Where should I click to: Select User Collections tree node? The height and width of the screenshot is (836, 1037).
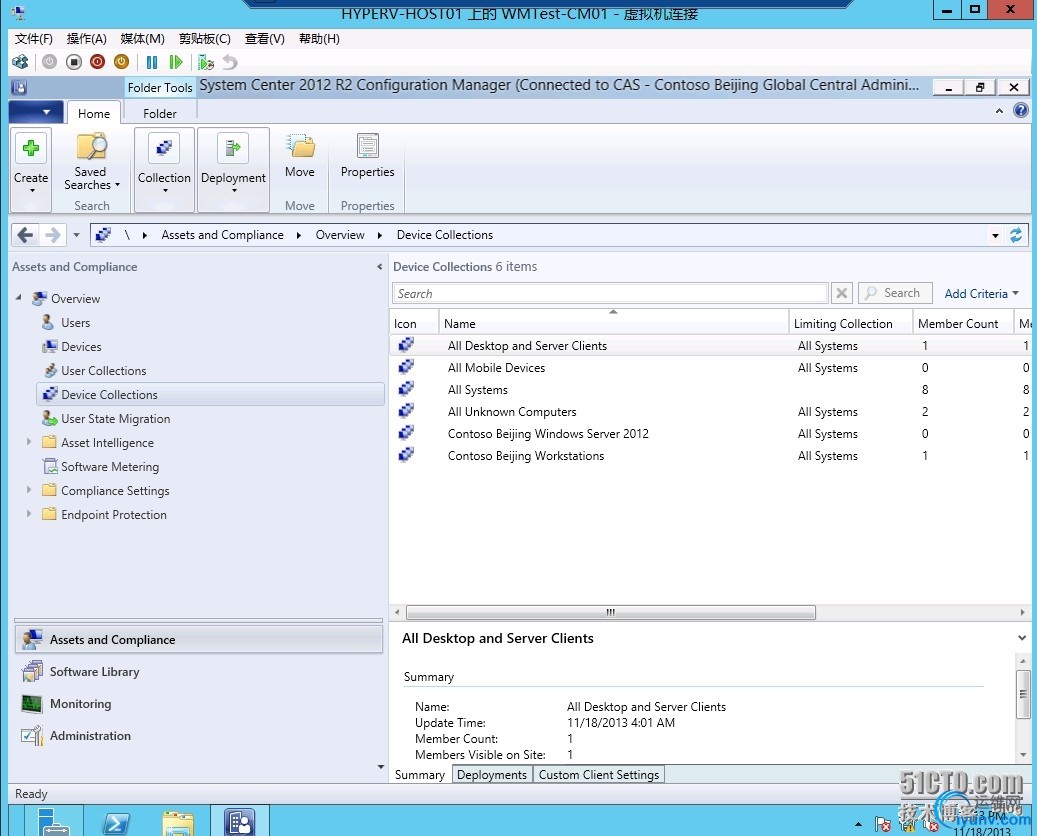click(104, 370)
